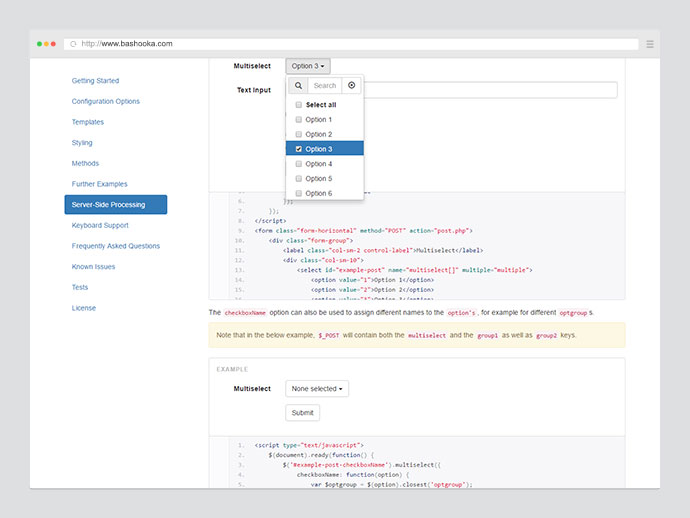Check the Option 1 checkbox
This screenshot has height=518, width=690.
point(298,120)
